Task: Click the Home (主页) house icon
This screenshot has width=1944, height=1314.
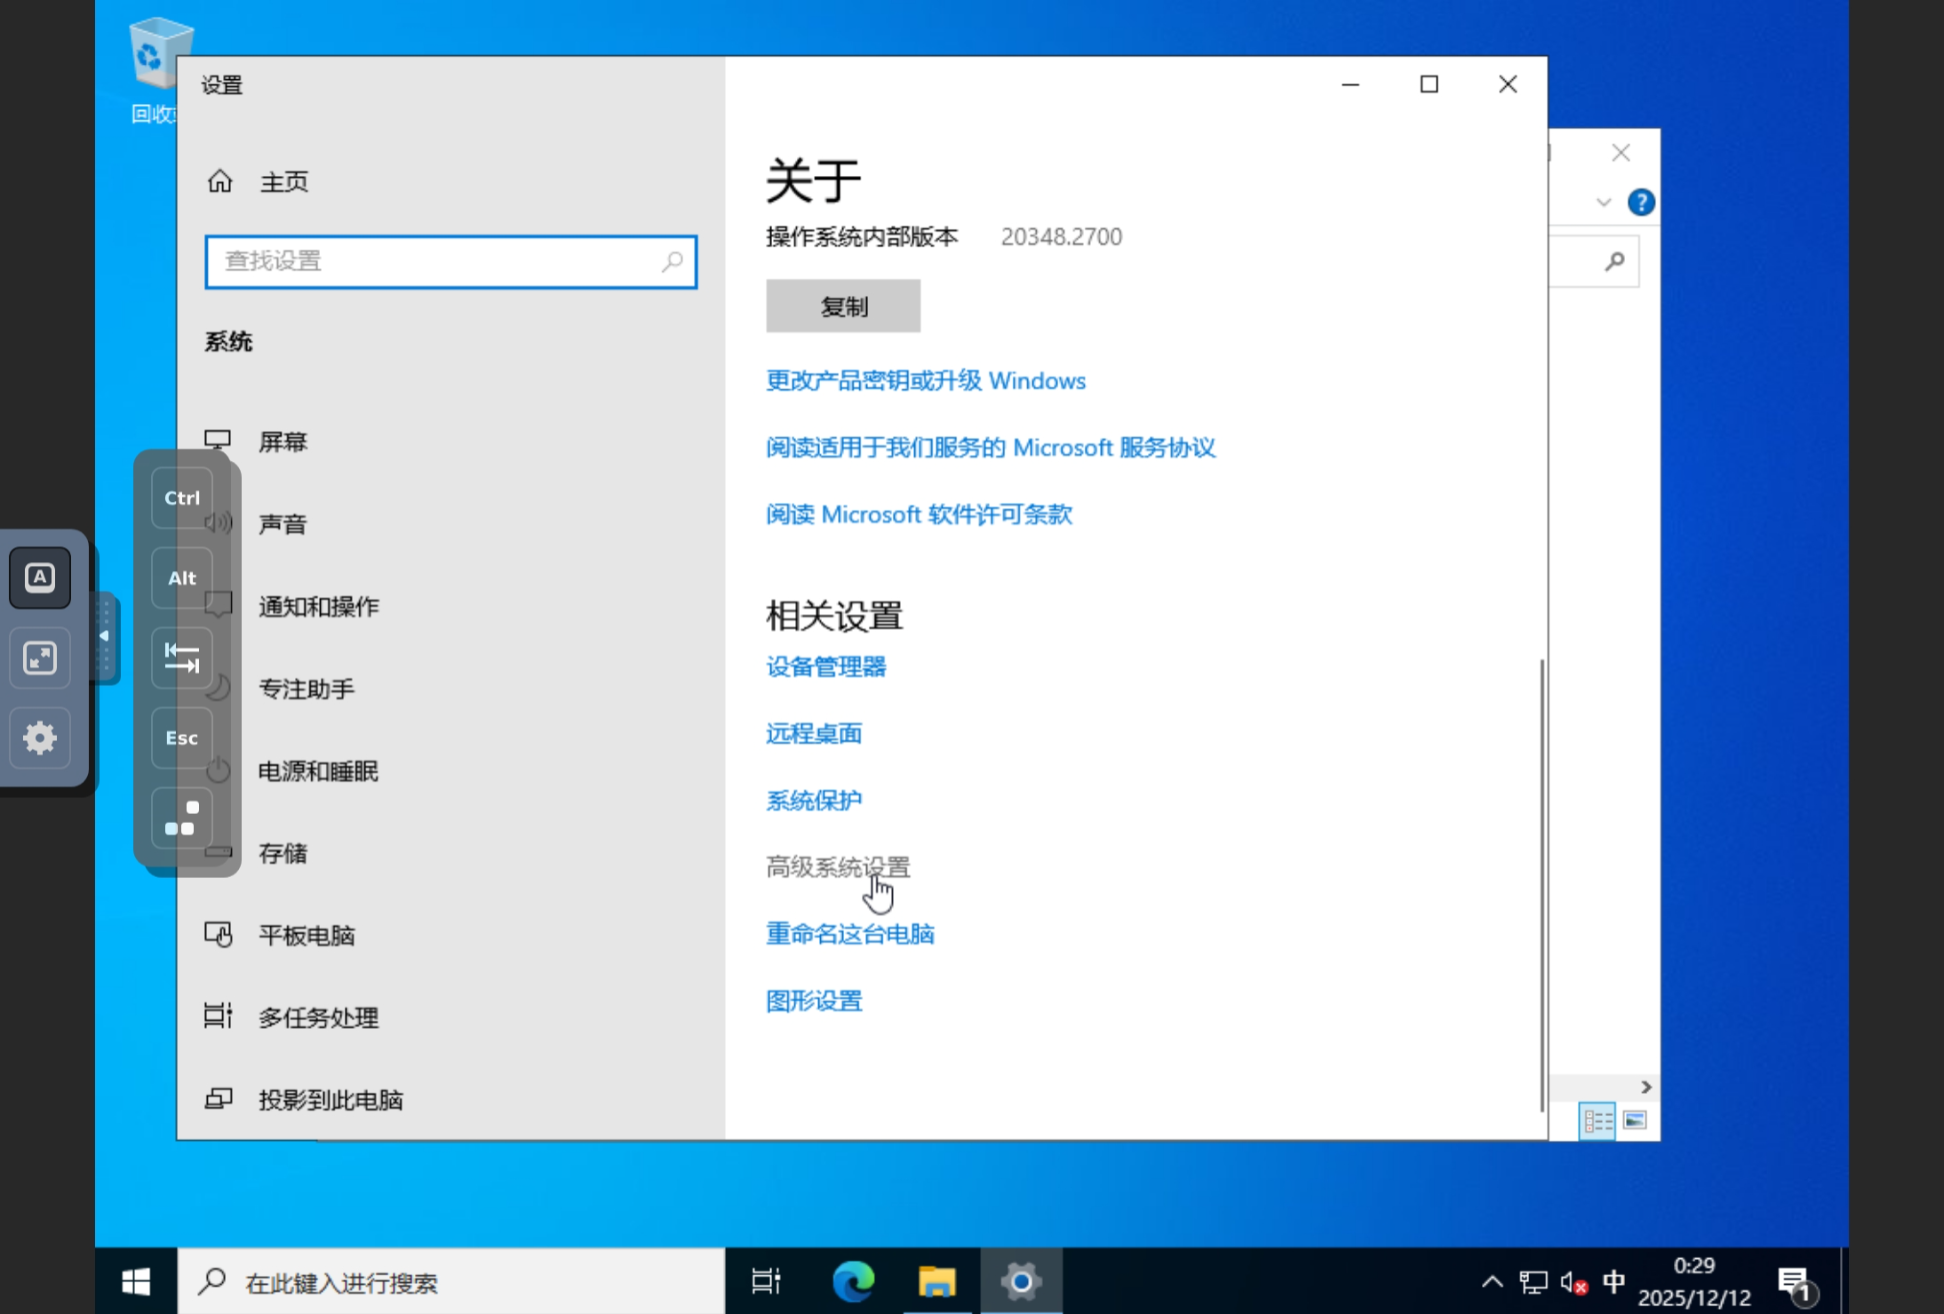Action: 220,181
